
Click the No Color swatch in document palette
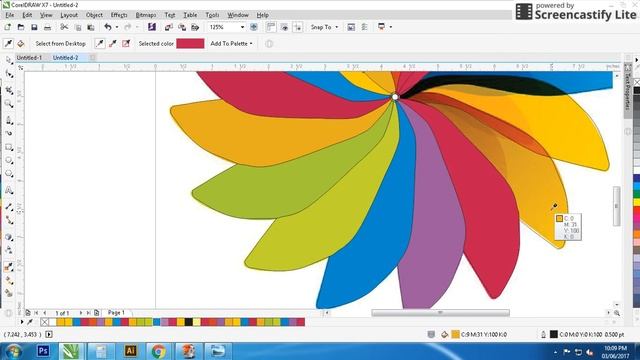point(44,322)
